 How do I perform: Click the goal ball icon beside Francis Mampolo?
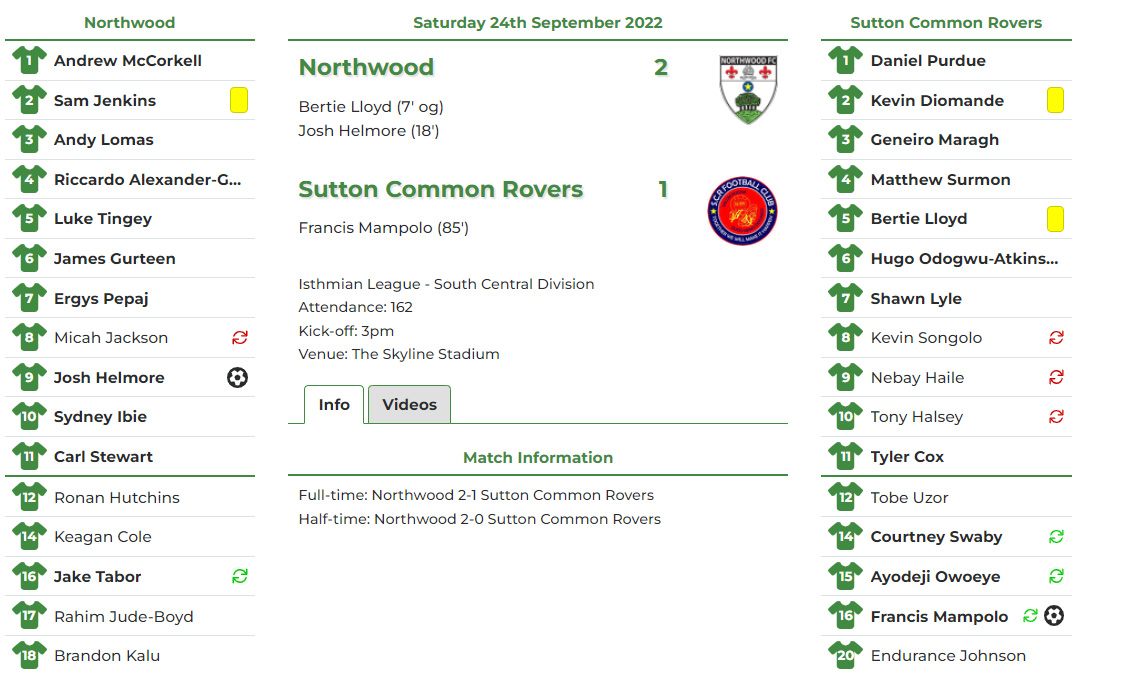[1054, 616]
